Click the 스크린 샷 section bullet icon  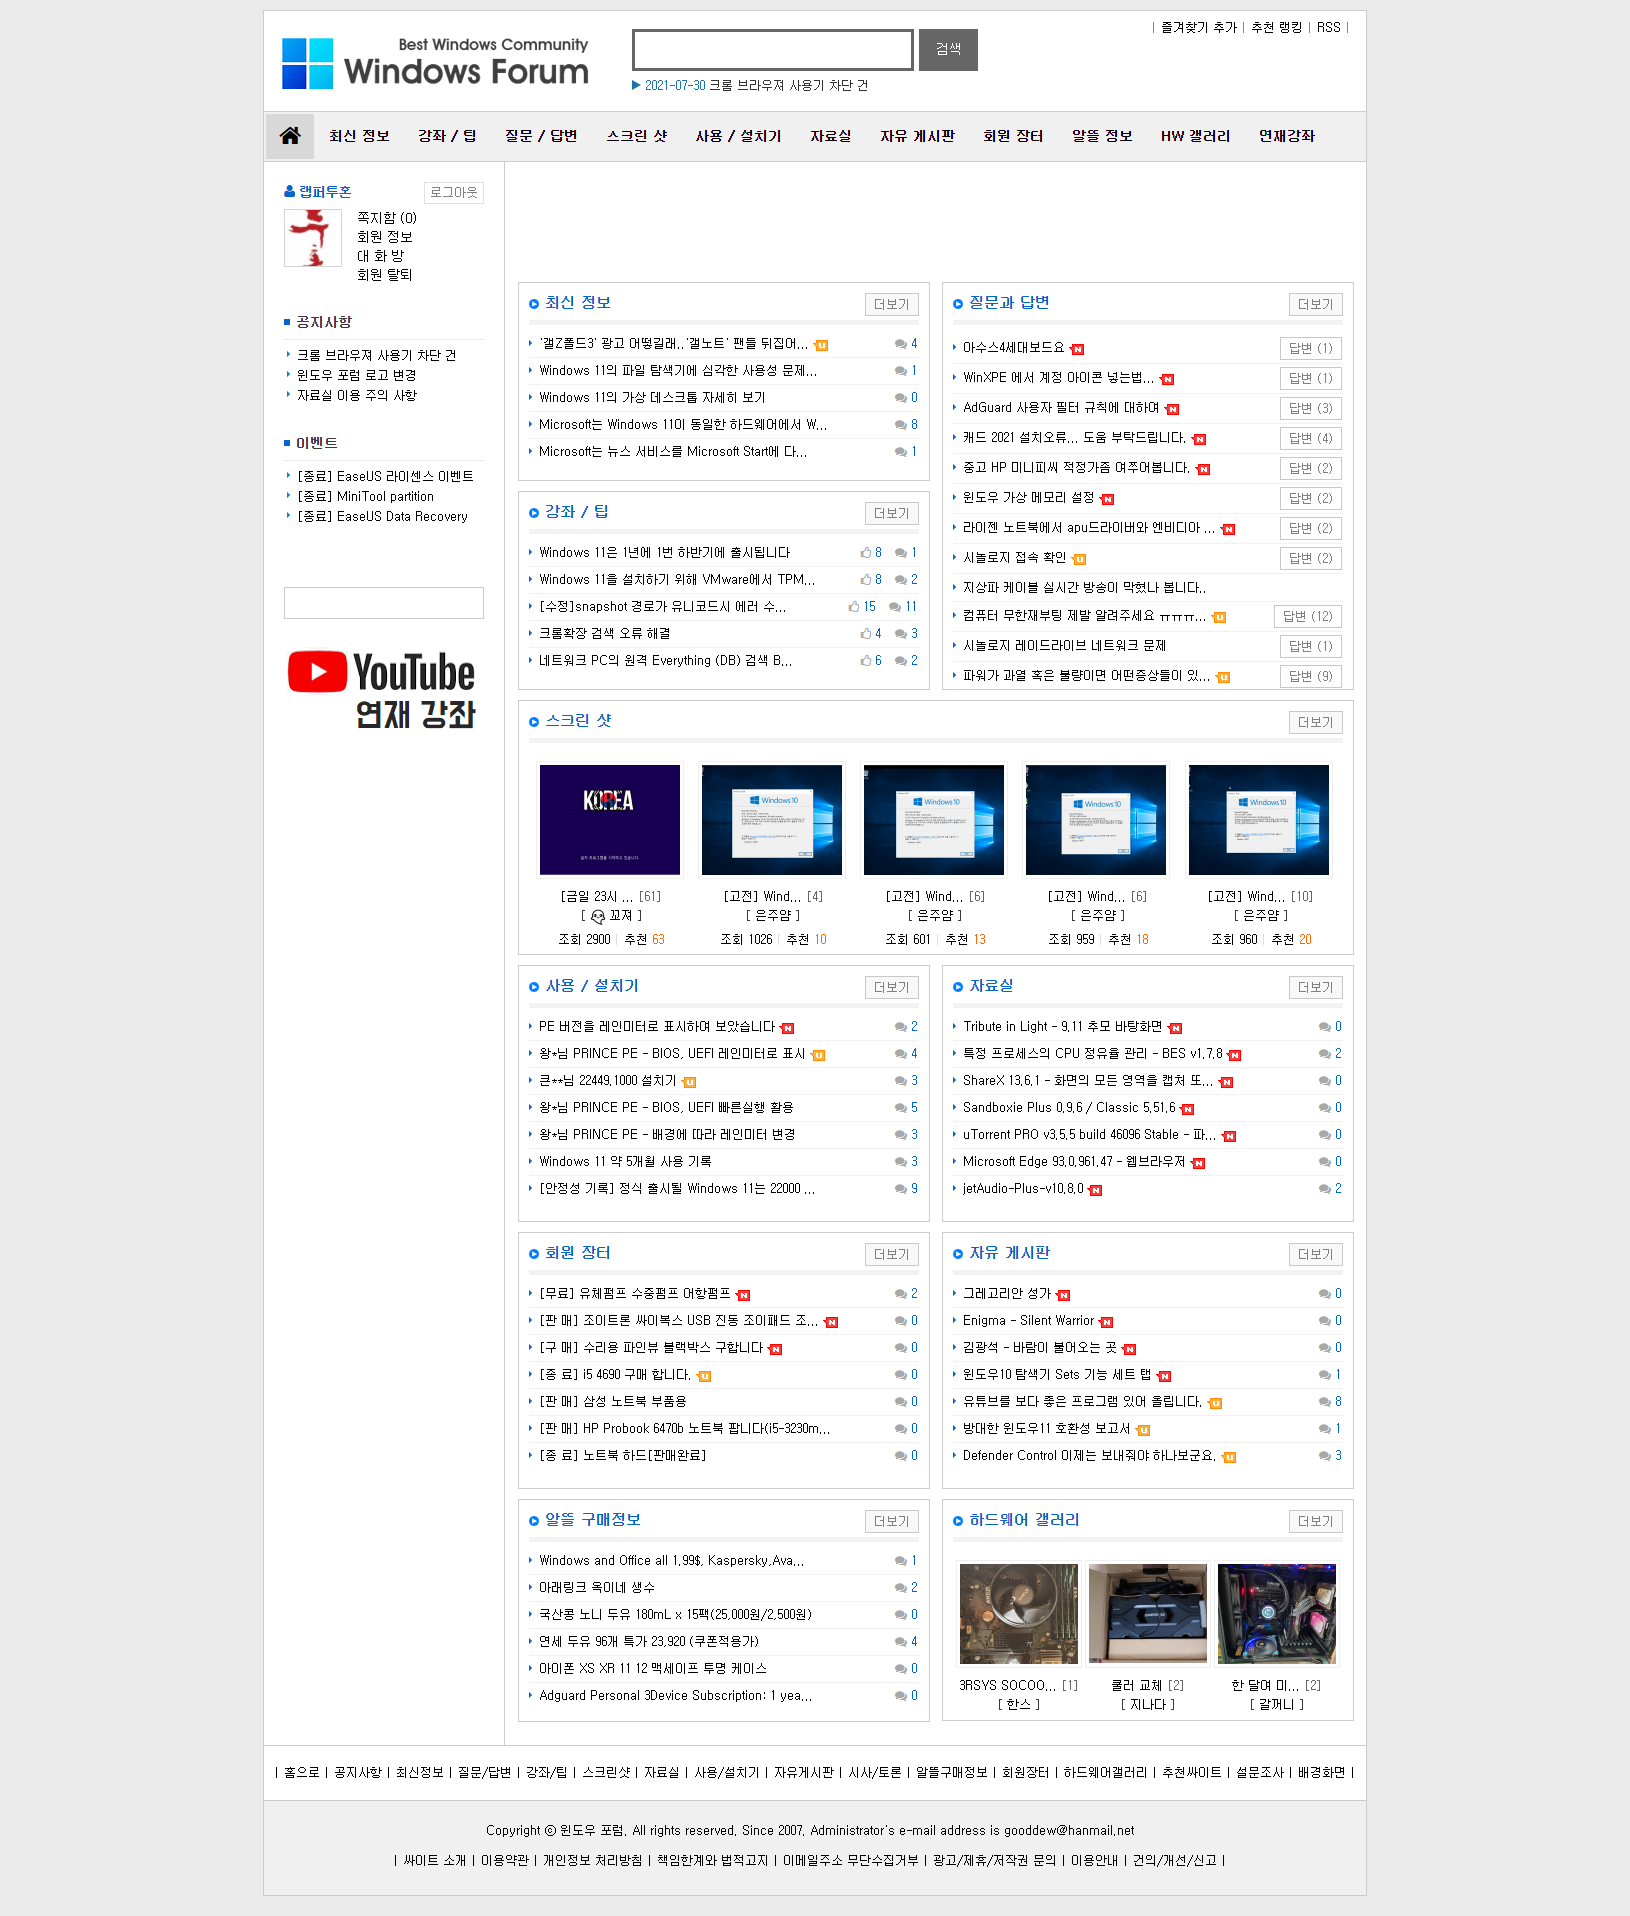(x=534, y=722)
